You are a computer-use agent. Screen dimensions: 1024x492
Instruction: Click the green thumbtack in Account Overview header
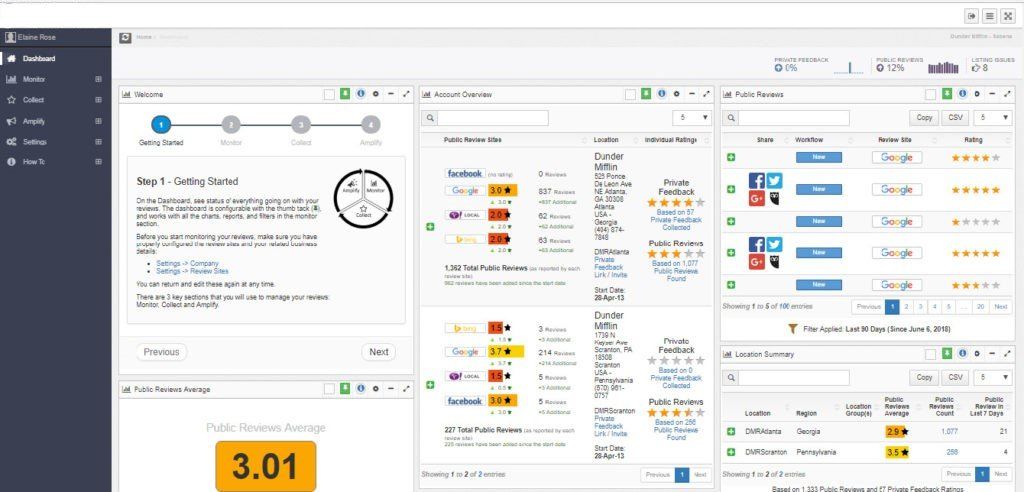pos(645,94)
